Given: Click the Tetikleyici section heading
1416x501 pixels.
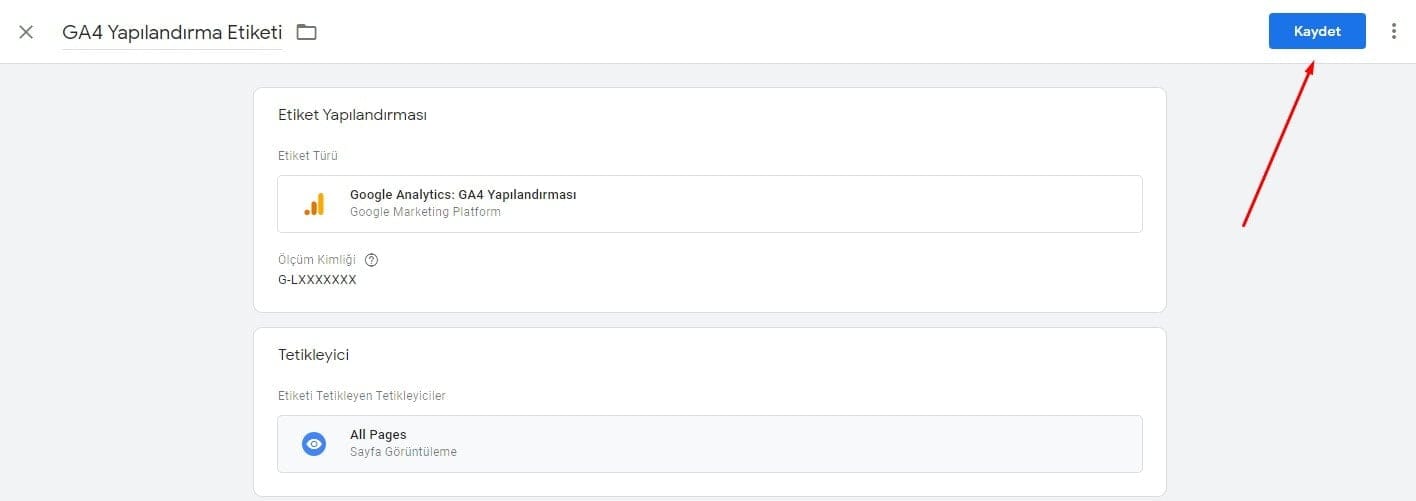Looking at the screenshot, I should point(313,355).
